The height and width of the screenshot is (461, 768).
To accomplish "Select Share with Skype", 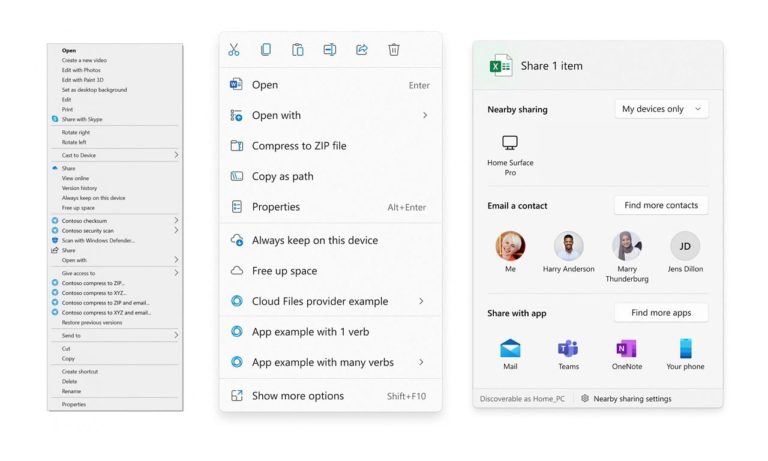I will (x=82, y=119).
